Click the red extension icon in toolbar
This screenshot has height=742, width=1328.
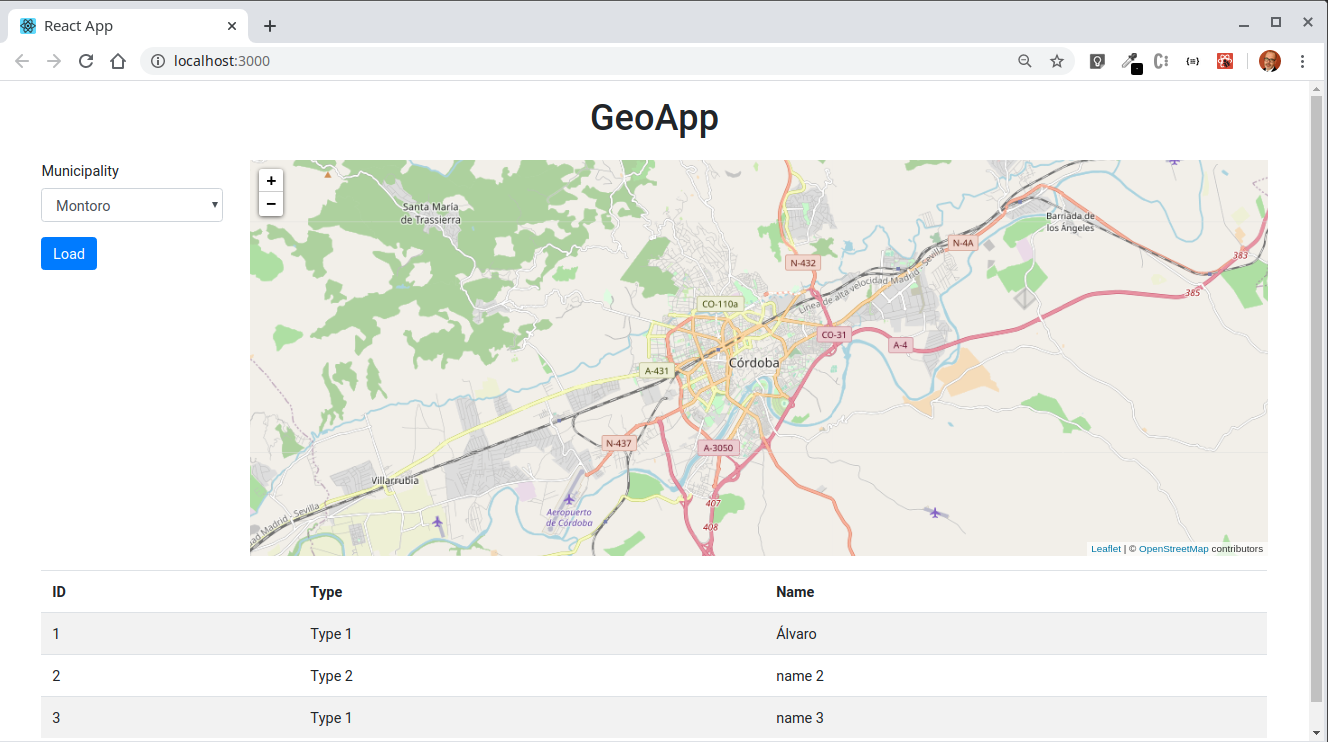coord(1224,61)
